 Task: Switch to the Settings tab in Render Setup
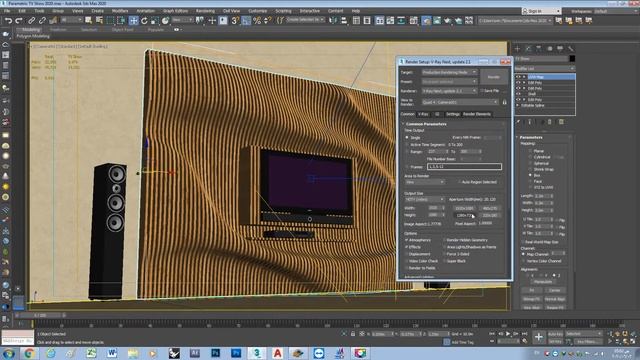point(452,114)
